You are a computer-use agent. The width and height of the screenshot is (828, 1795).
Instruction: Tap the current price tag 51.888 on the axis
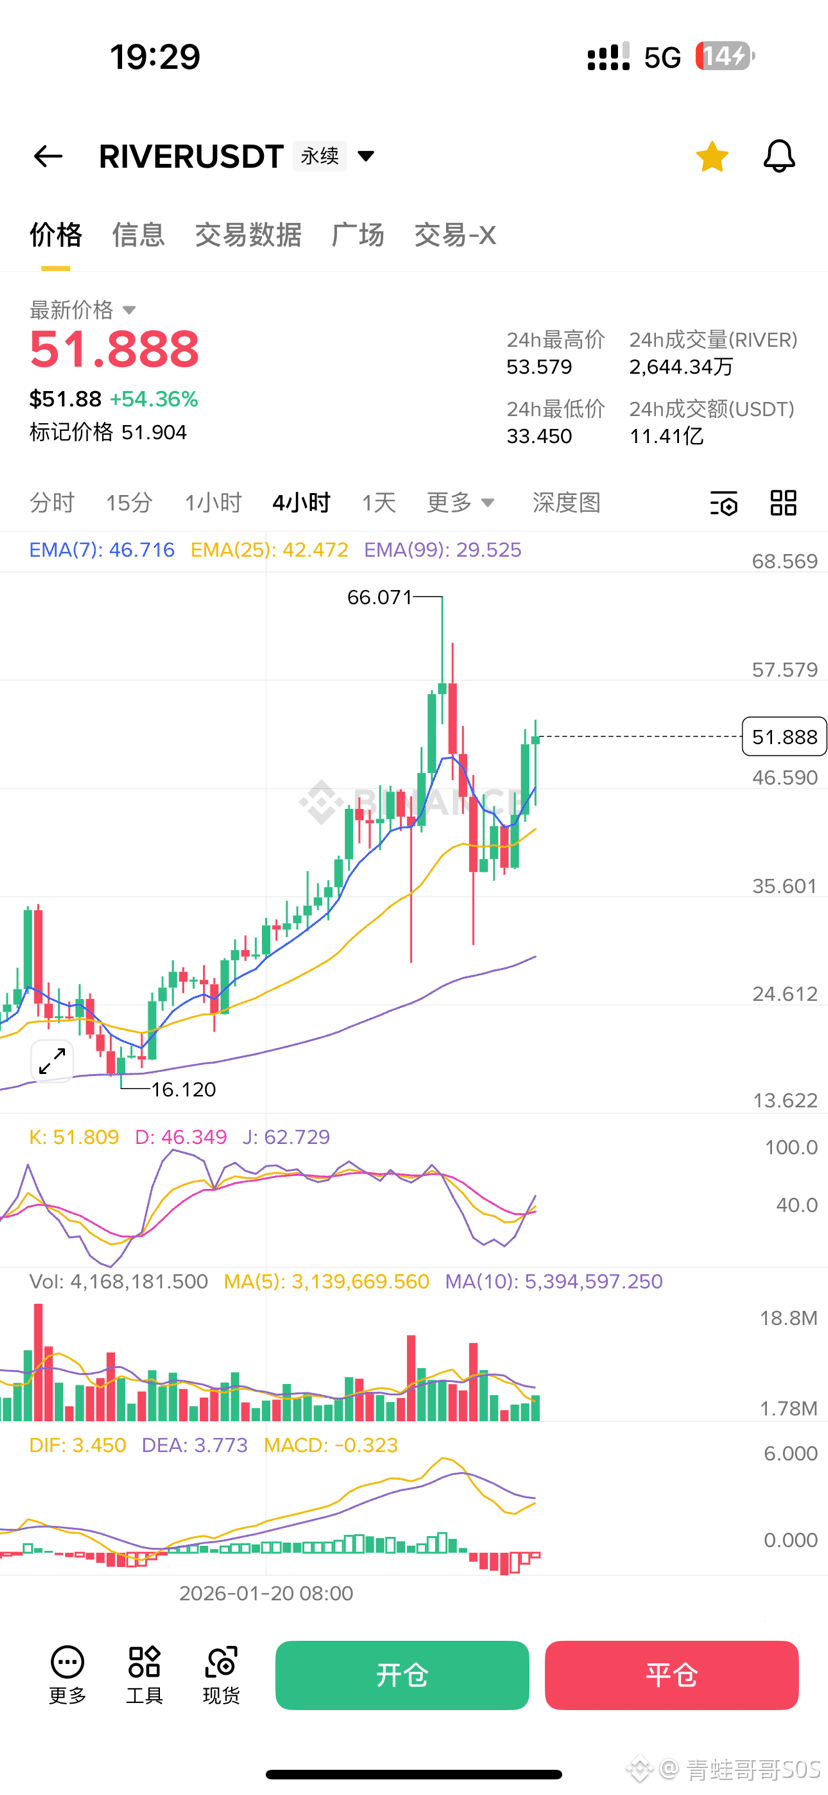point(784,737)
